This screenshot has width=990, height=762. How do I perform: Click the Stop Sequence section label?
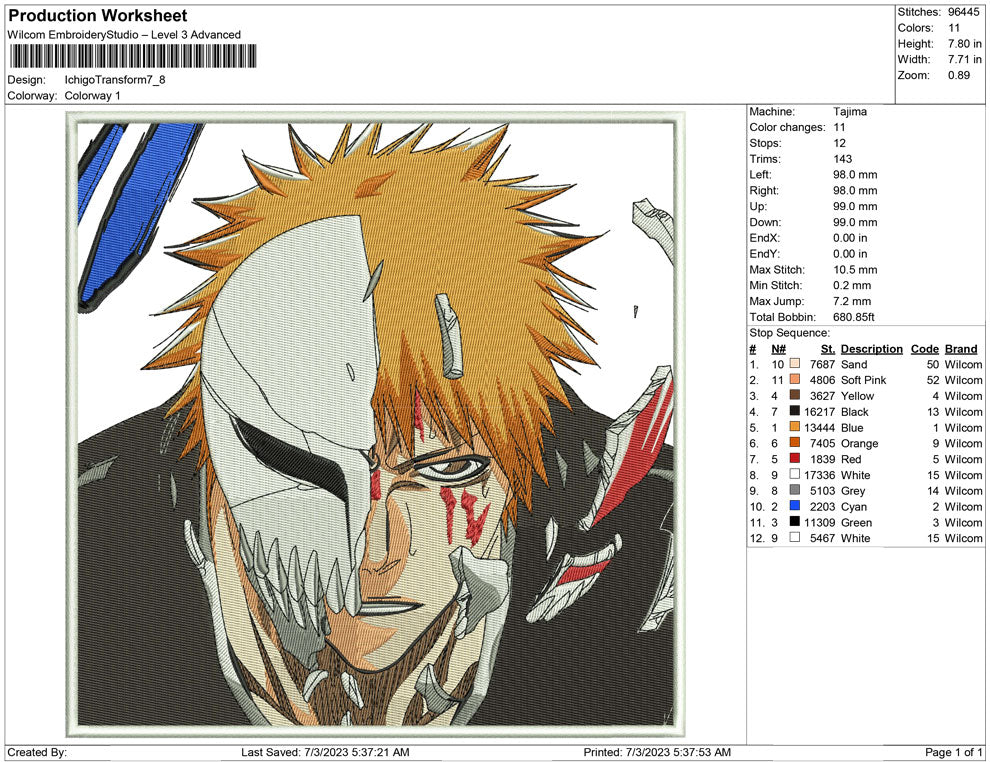pyautogui.click(x=789, y=333)
